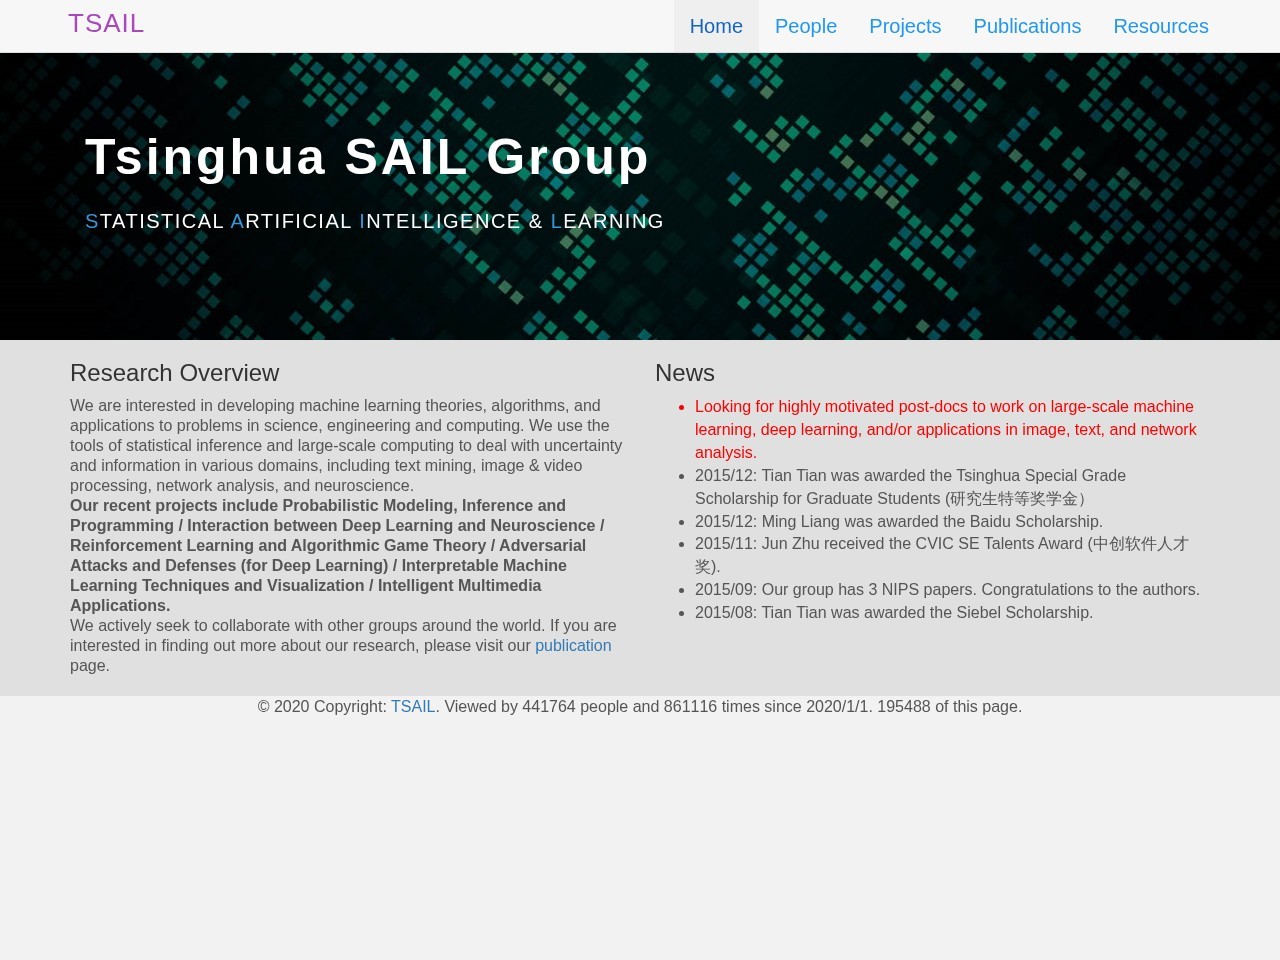The image size is (1280, 960).
Task: Open the Publications navigation item
Action: (1026, 26)
